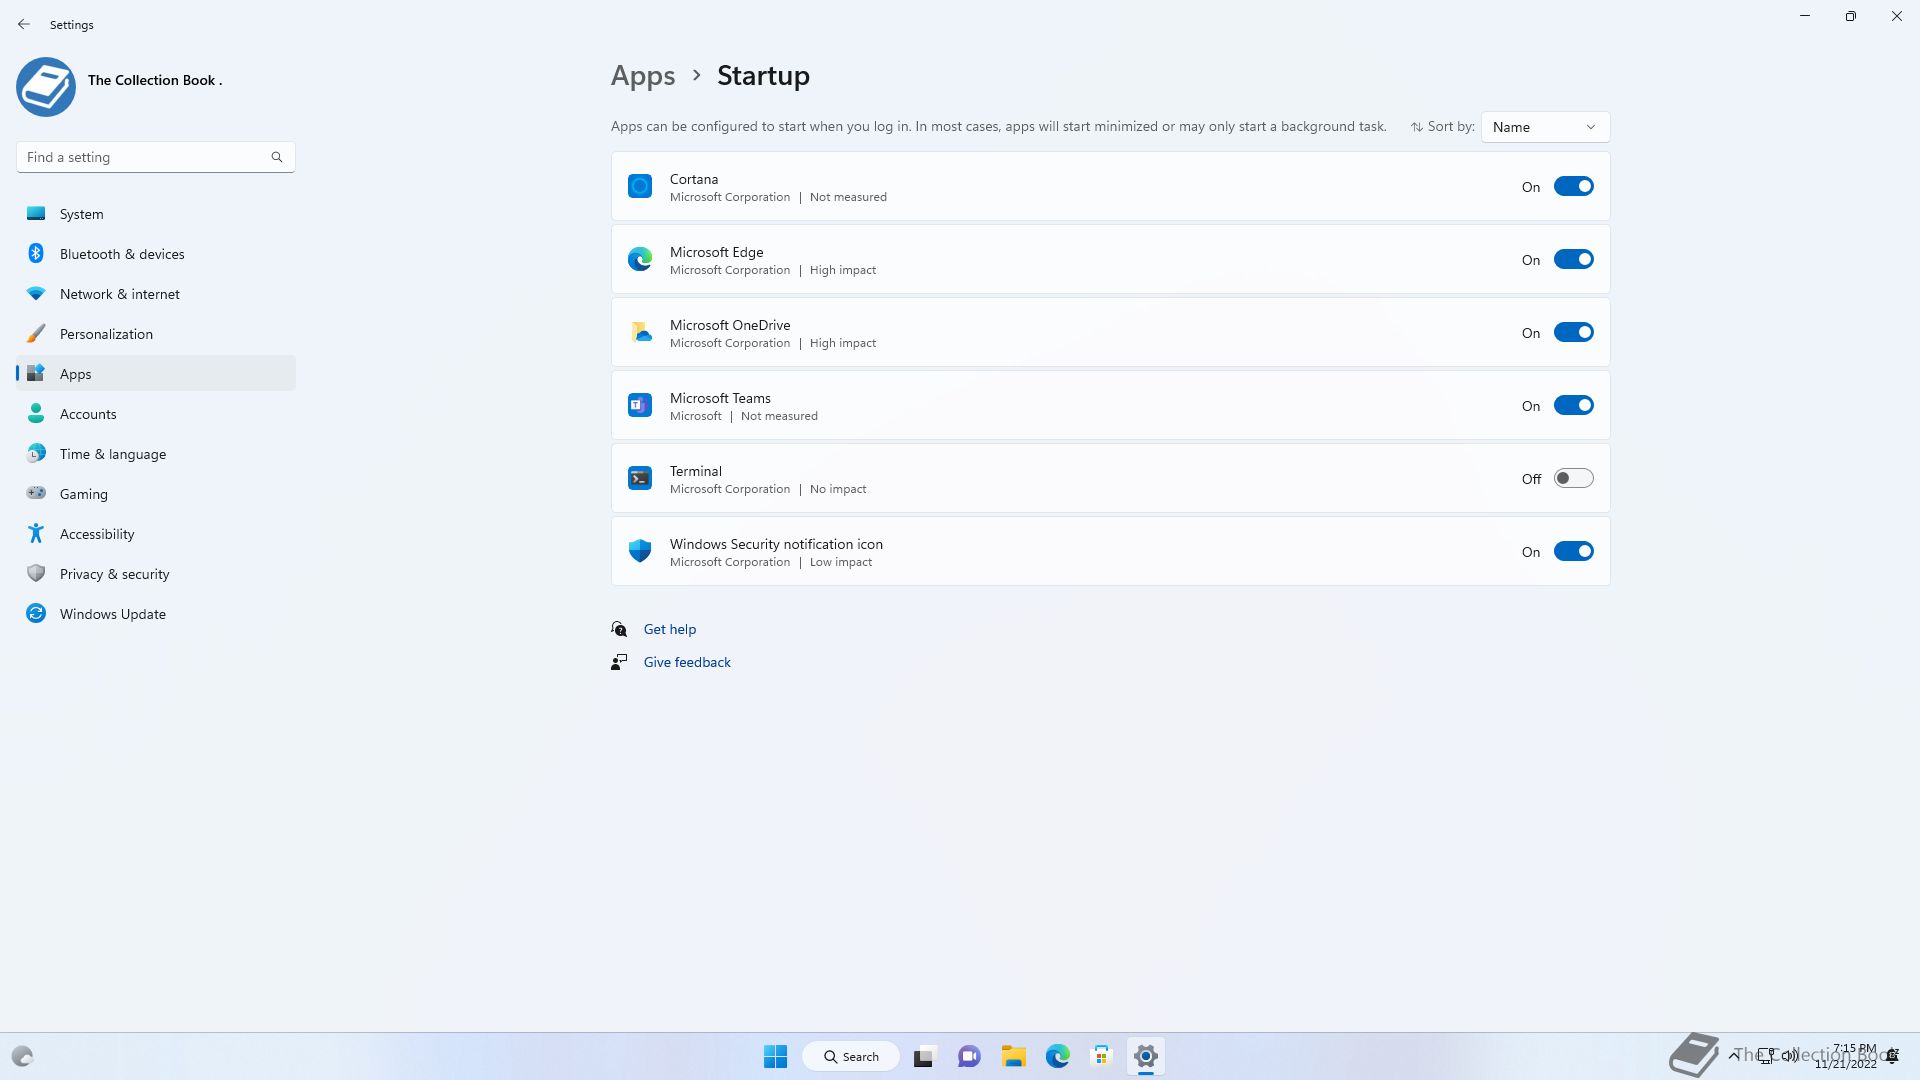Image resolution: width=1920 pixels, height=1080 pixels.
Task: Open Teams Chat from the taskbar
Action: coord(969,1056)
